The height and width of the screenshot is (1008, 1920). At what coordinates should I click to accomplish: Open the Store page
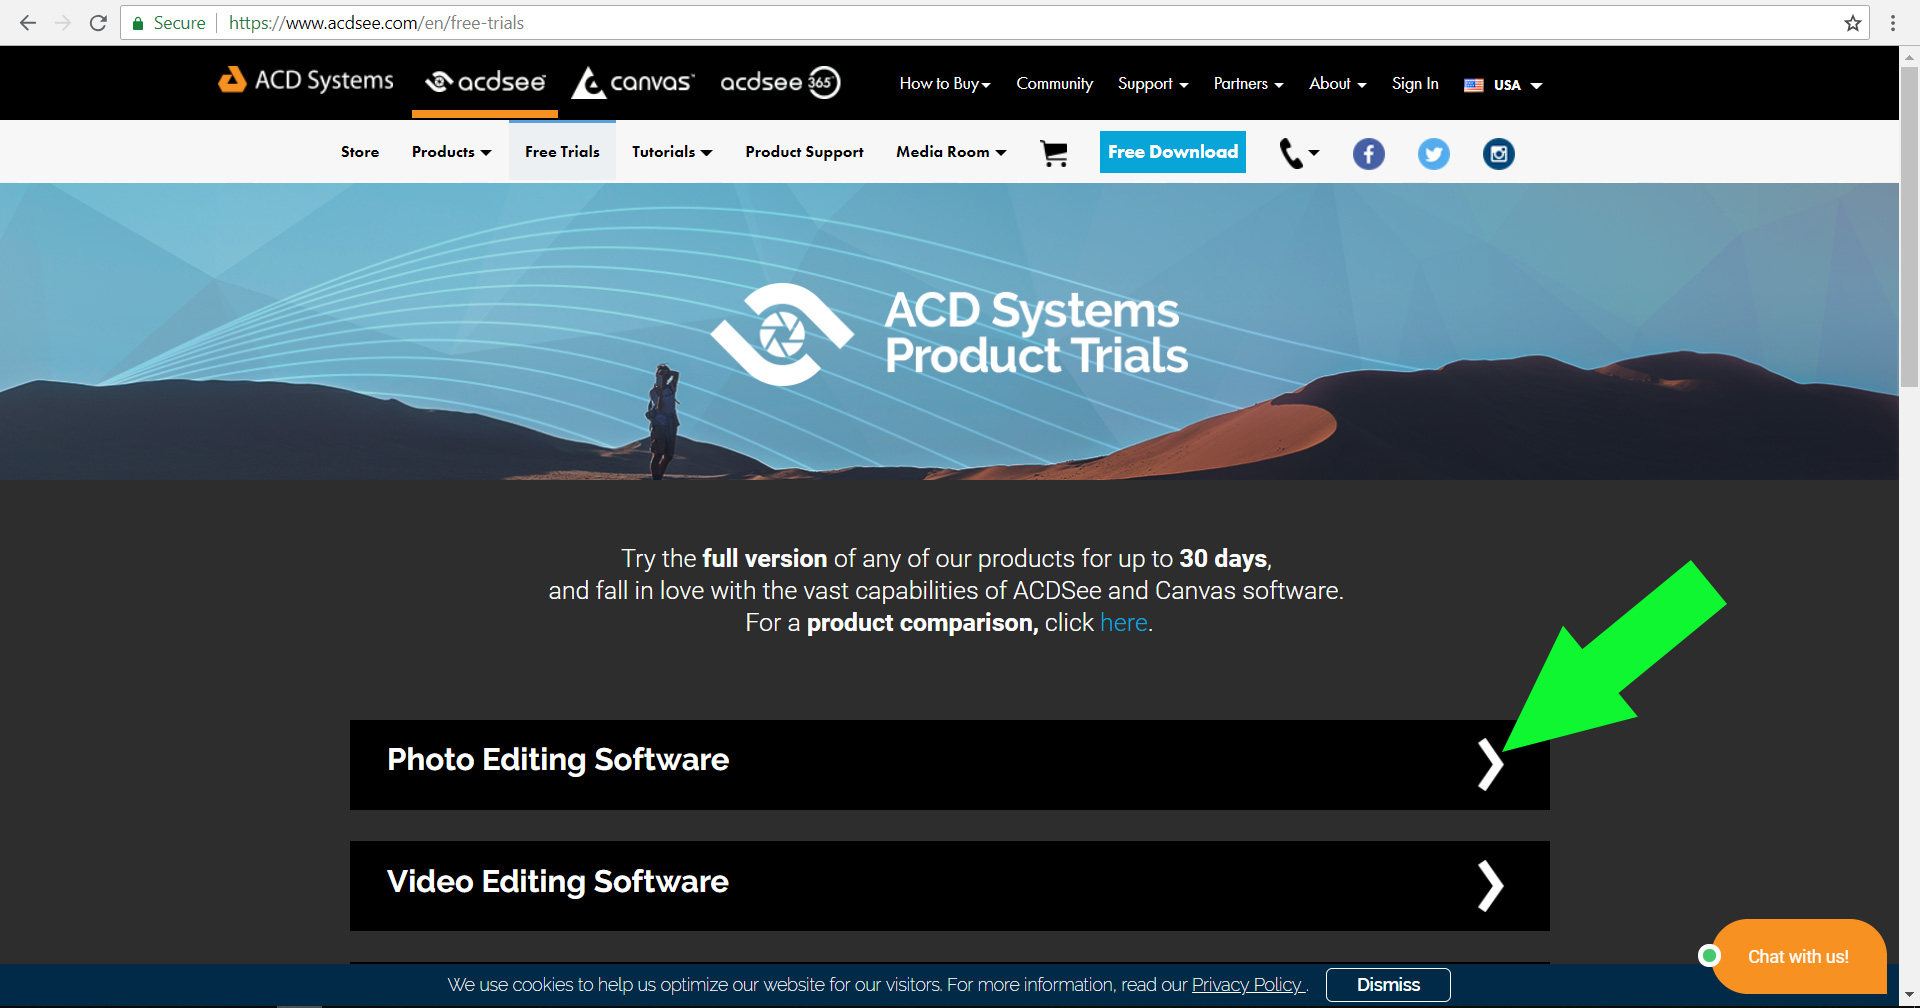click(360, 152)
